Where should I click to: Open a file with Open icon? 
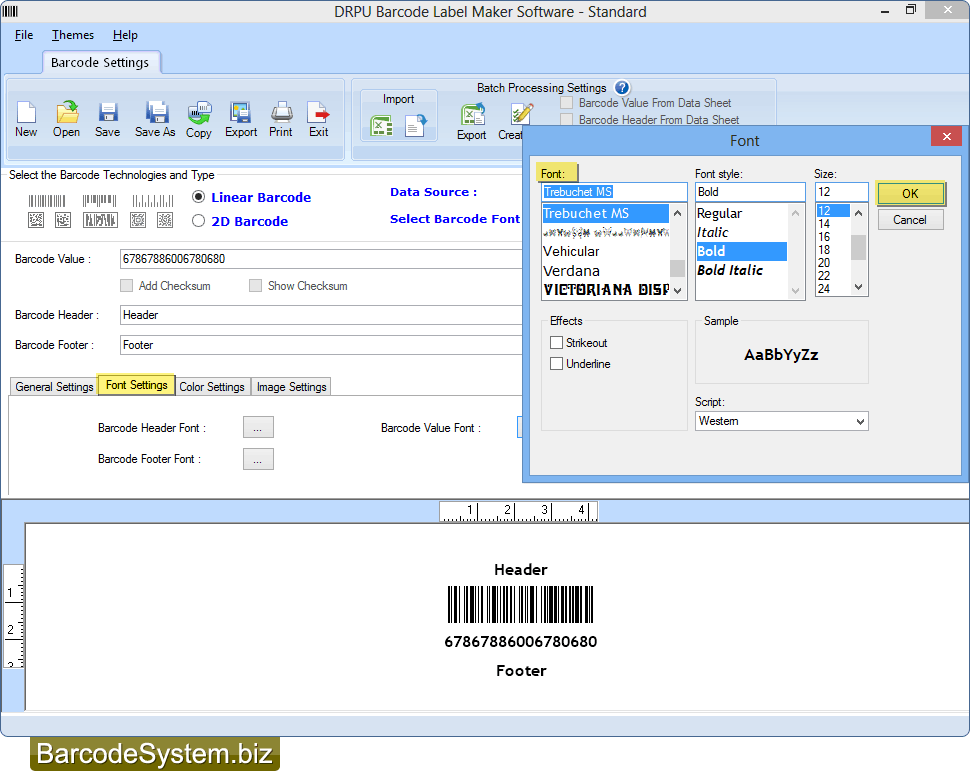66,113
